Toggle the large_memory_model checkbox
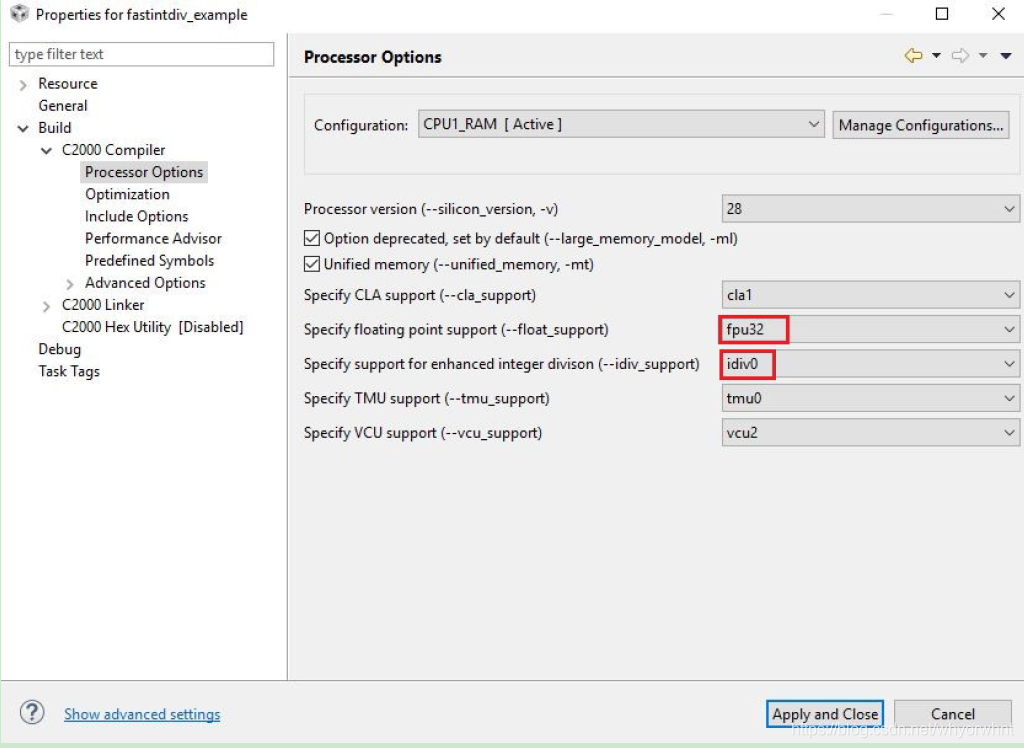1024x748 pixels. click(312, 238)
